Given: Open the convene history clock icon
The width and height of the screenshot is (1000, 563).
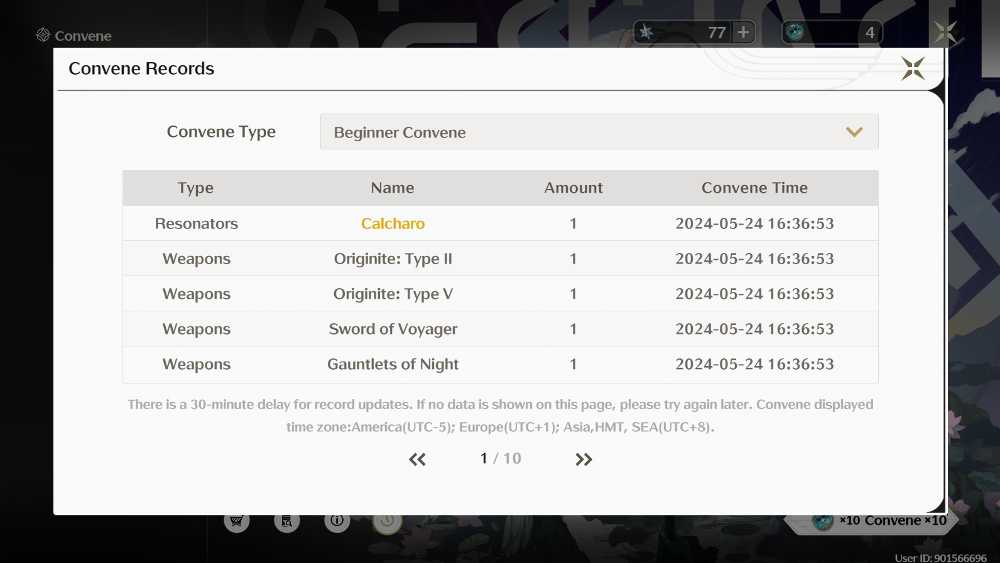Looking at the screenshot, I should [387, 522].
